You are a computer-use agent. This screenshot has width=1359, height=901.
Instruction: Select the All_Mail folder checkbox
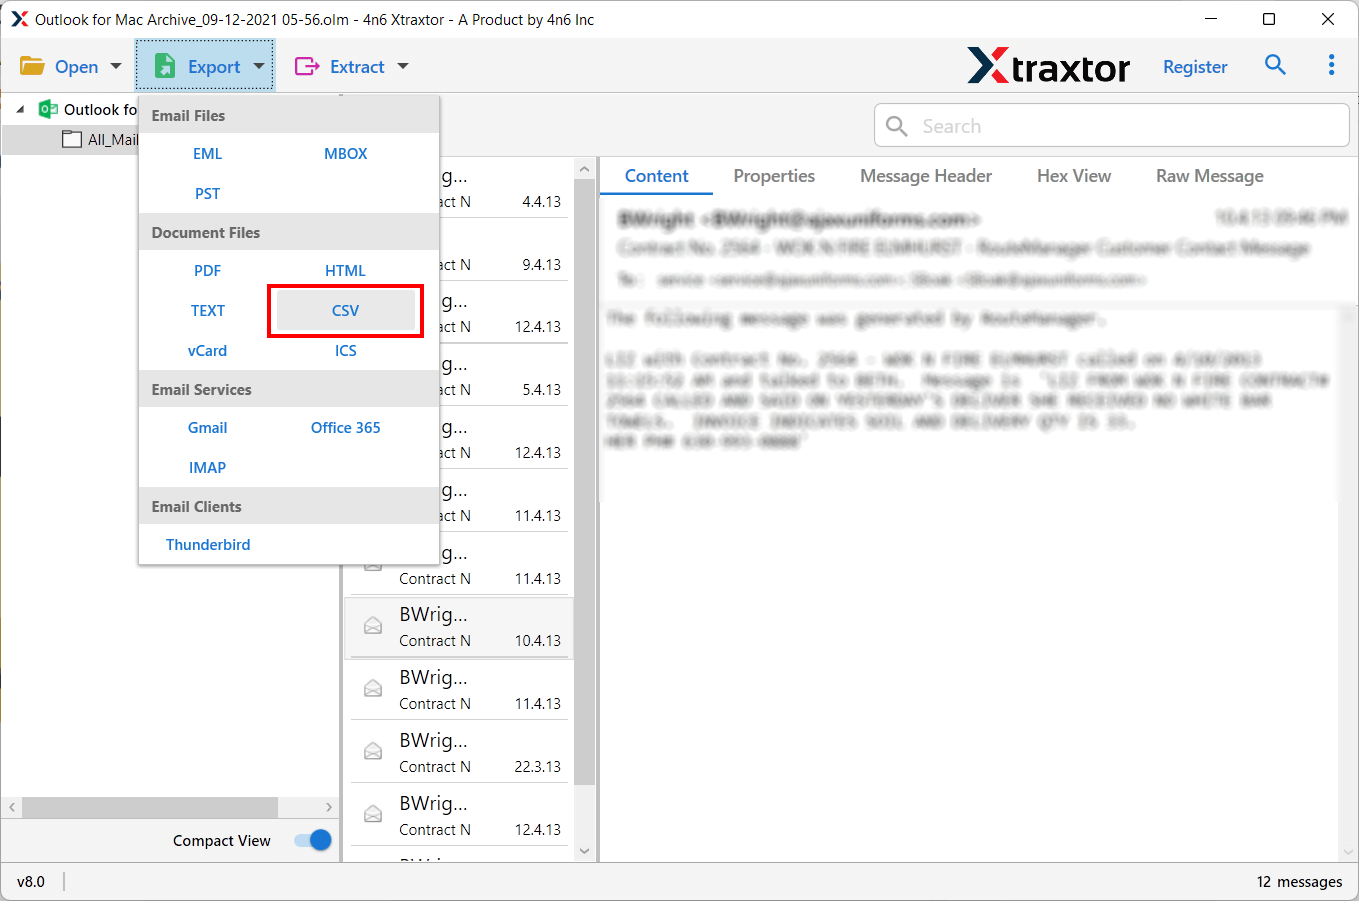pos(72,139)
